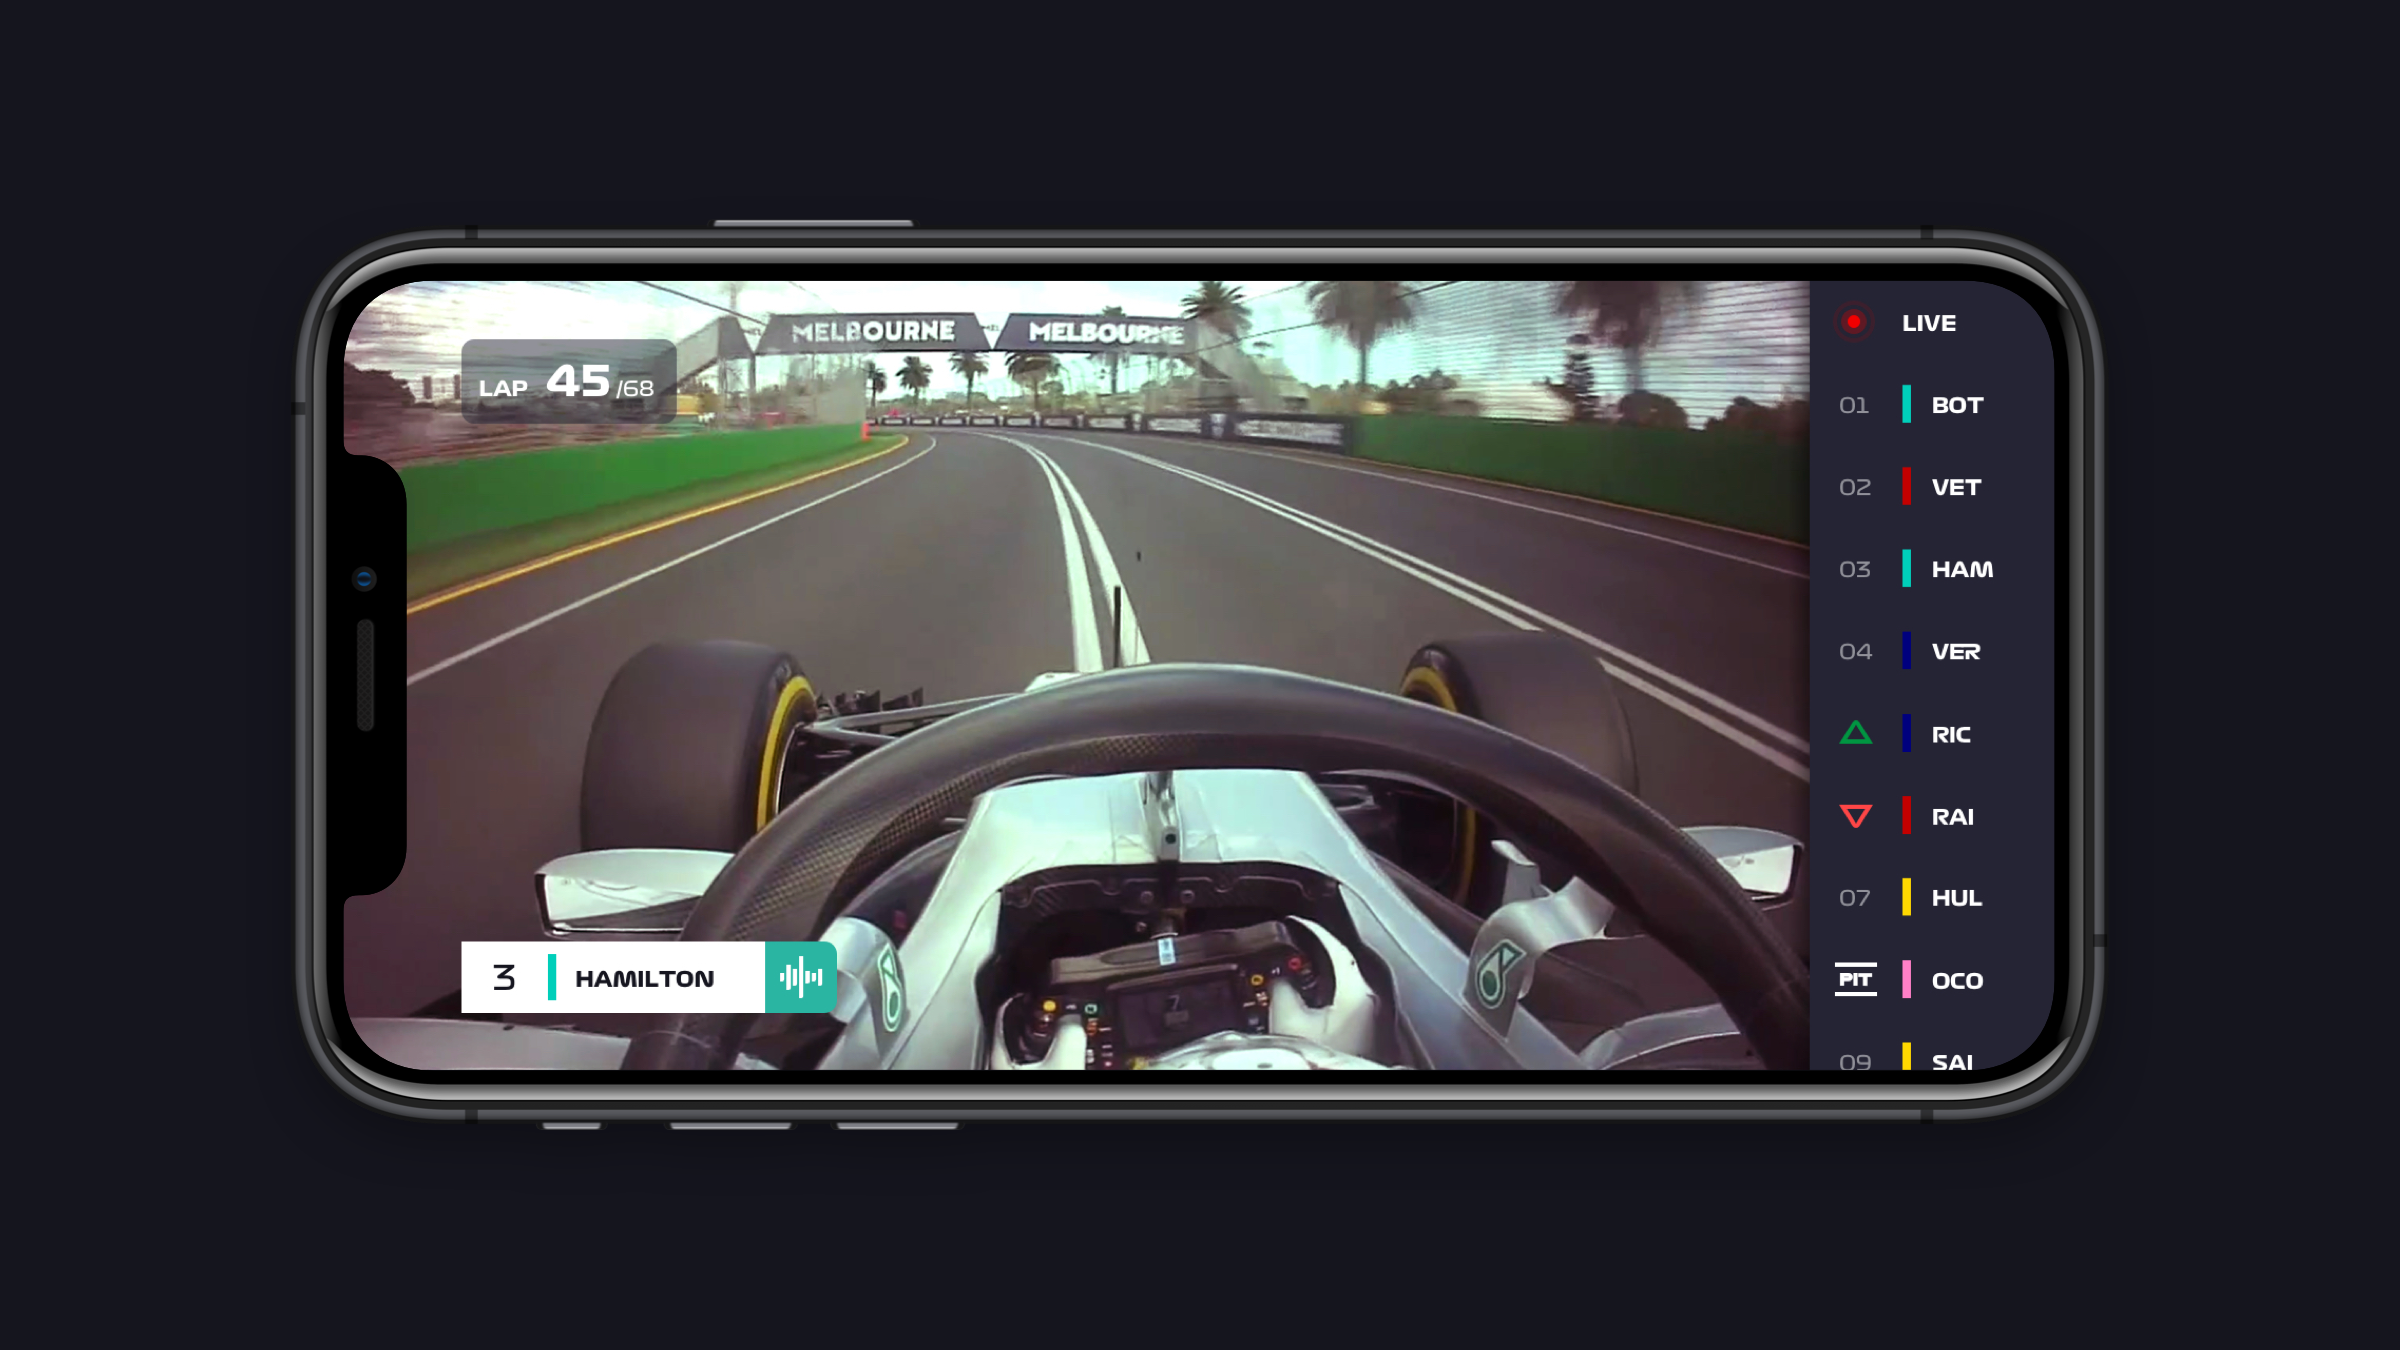The height and width of the screenshot is (1350, 2400).
Task: Click the red down-arrow beside RAI
Action: [x=1855, y=816]
